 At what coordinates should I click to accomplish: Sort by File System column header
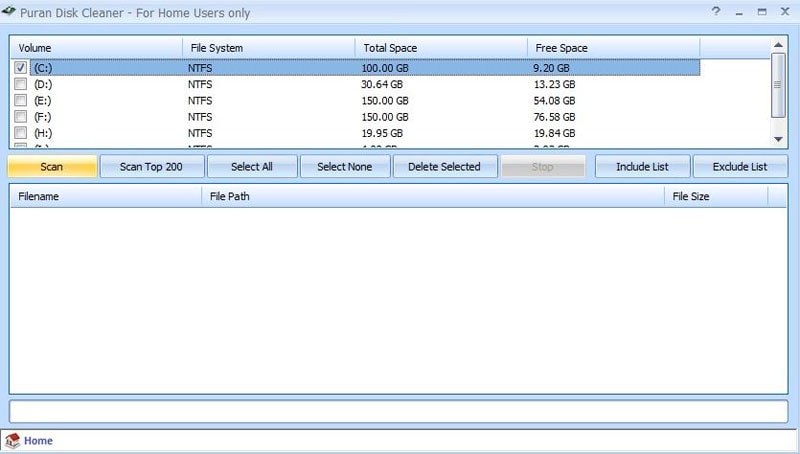269,48
